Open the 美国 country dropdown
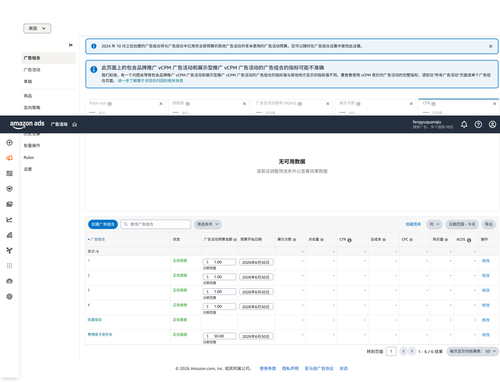This screenshot has width=500, height=382. tap(37, 28)
